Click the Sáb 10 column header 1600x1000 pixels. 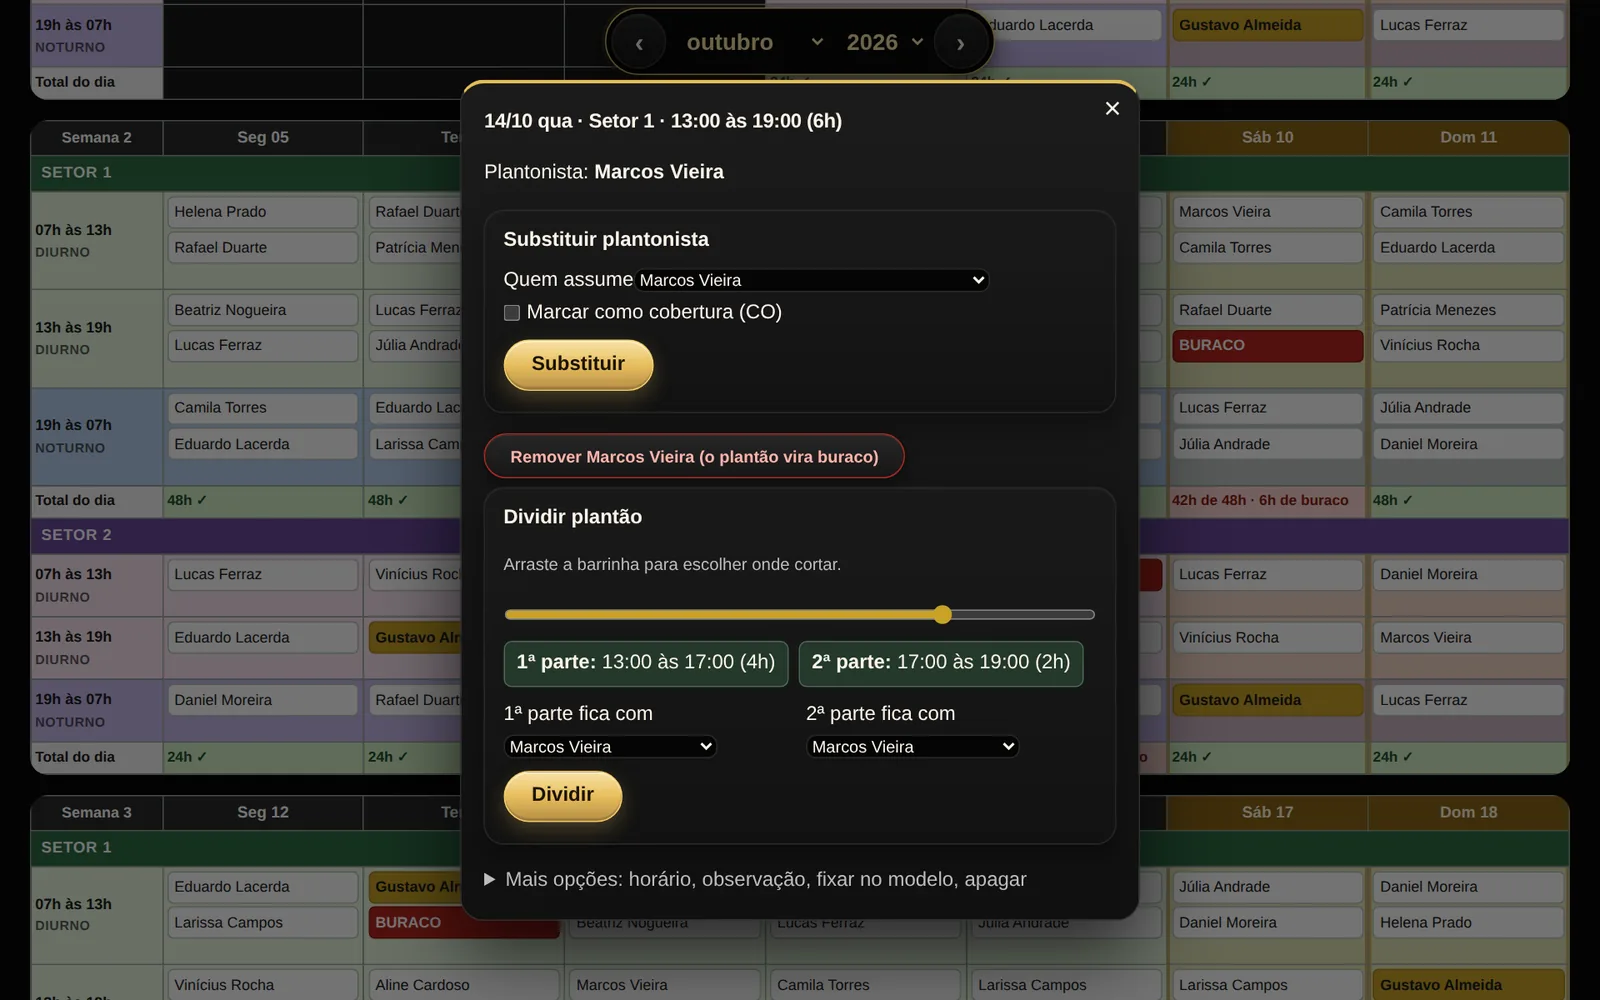1267,137
